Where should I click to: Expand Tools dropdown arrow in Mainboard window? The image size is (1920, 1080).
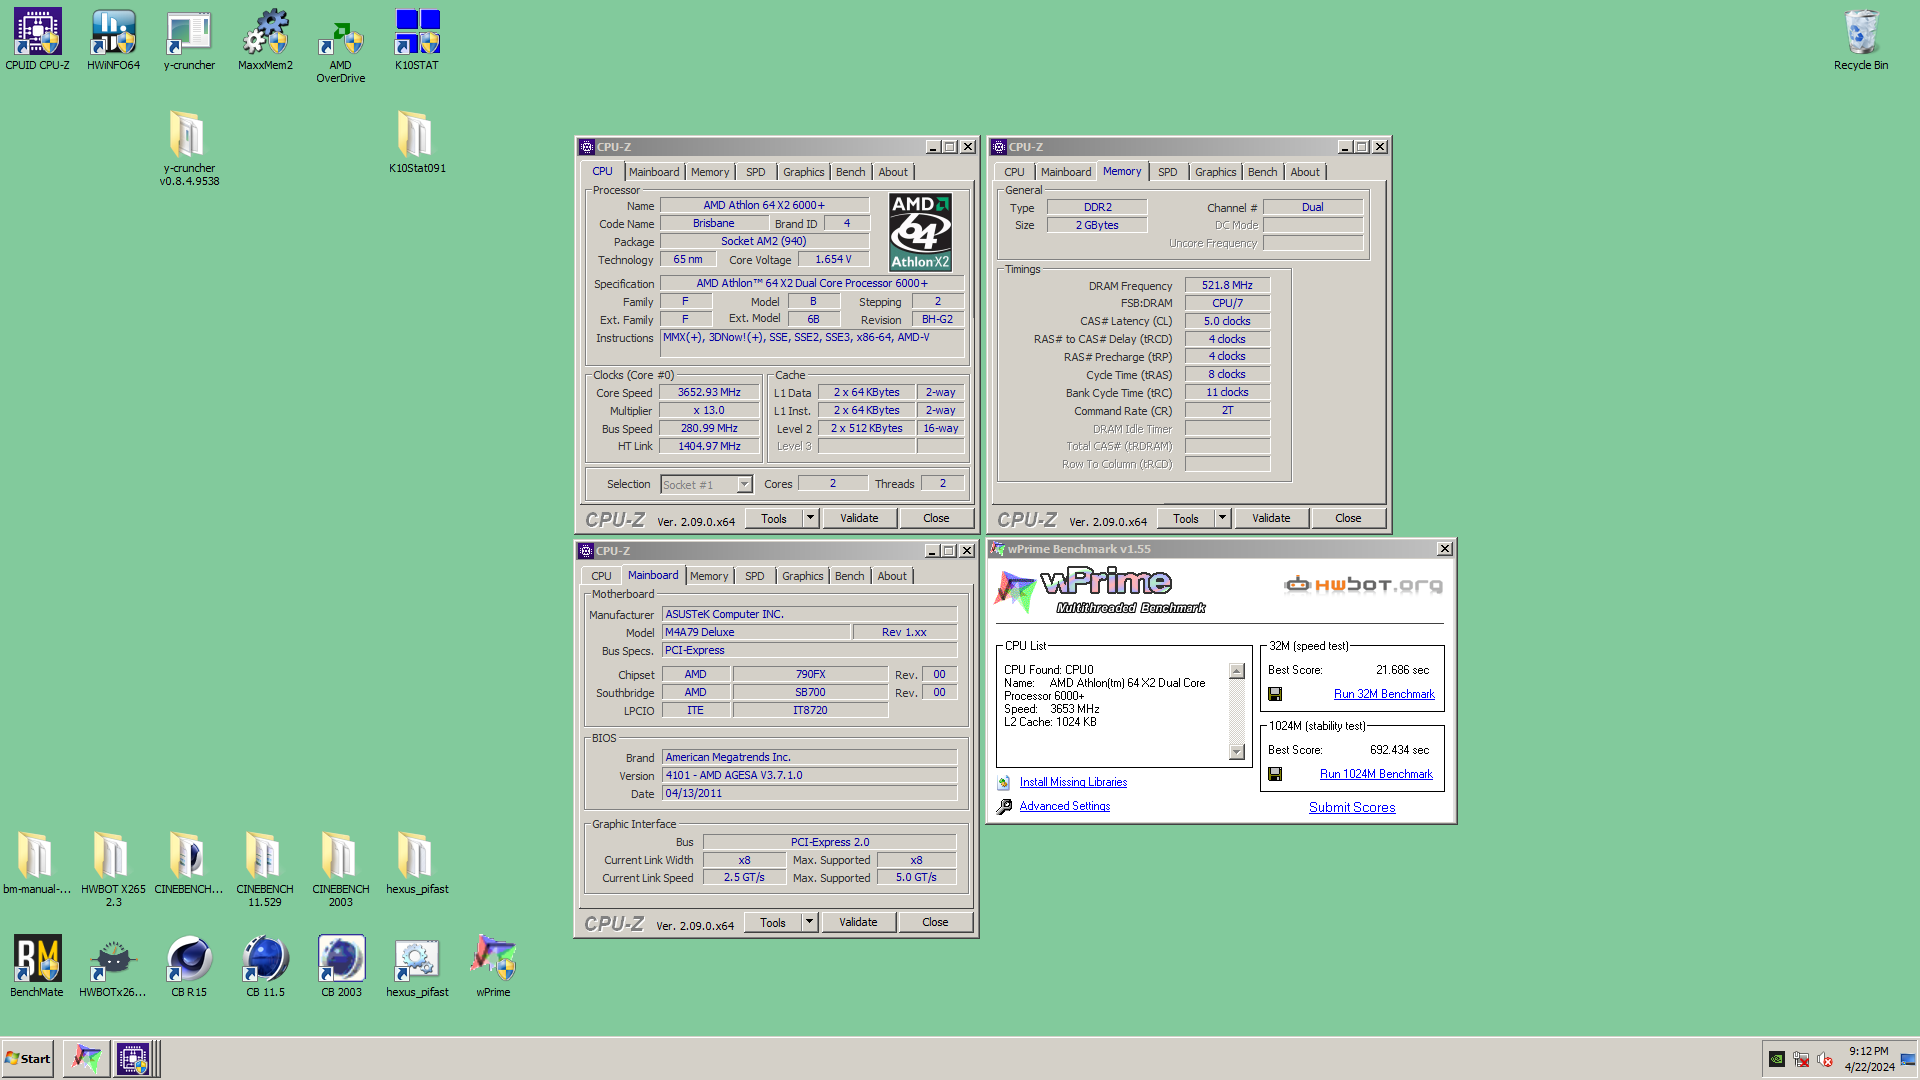pos(810,922)
